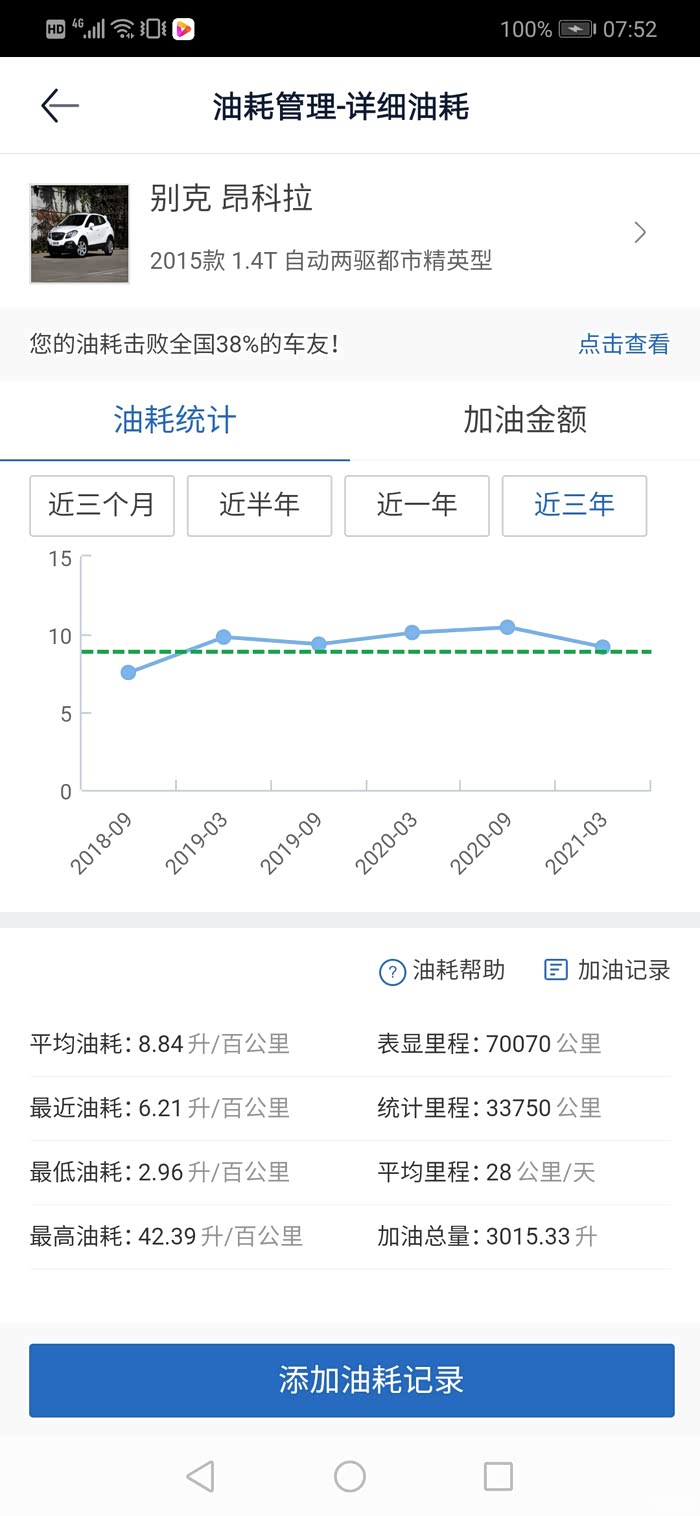Screen dimensions: 700x1516
Task: Tap the battery icon in status bar
Action: click(x=577, y=29)
